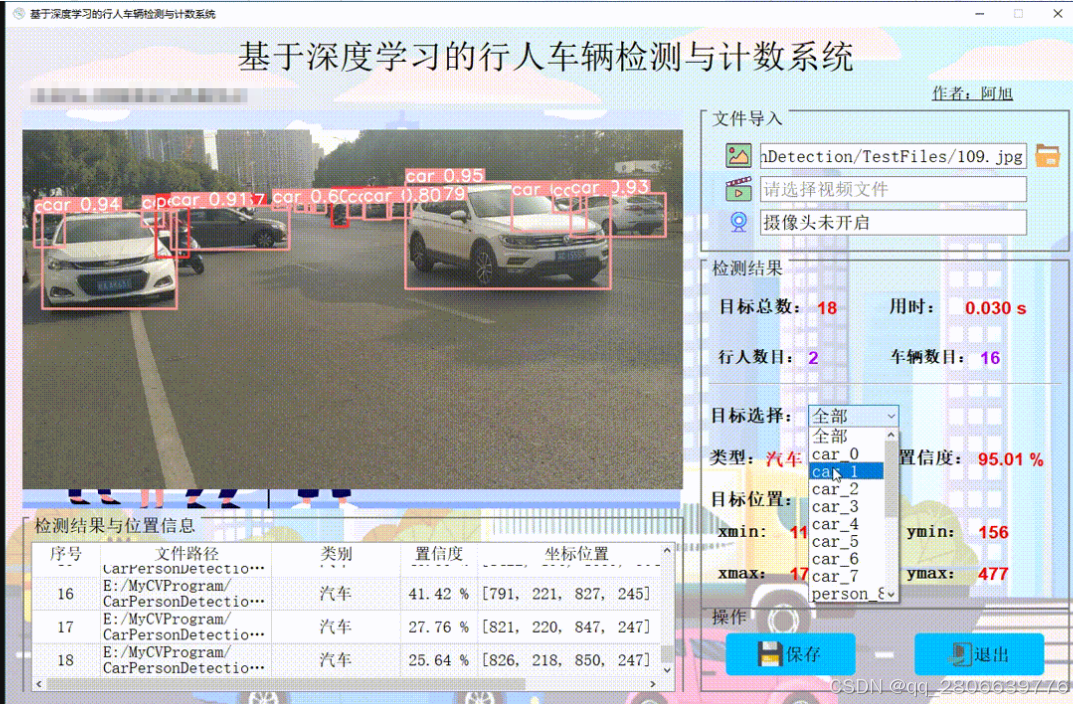Click the camera webcam icon

(x=738, y=222)
